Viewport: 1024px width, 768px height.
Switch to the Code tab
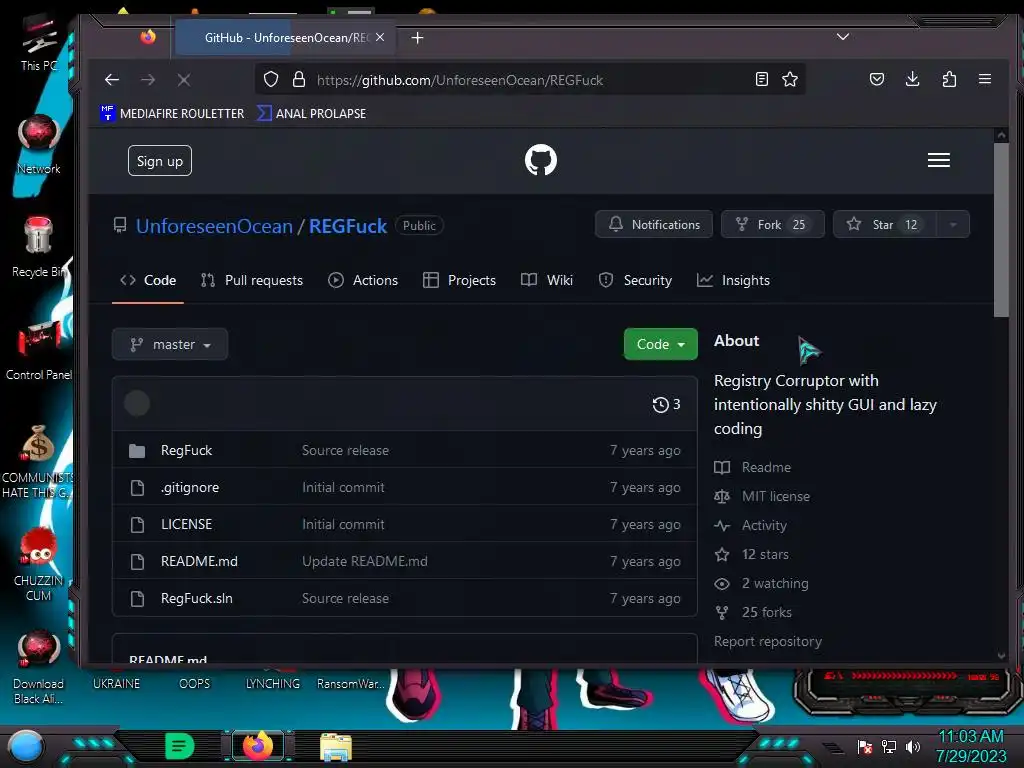[x=148, y=280]
